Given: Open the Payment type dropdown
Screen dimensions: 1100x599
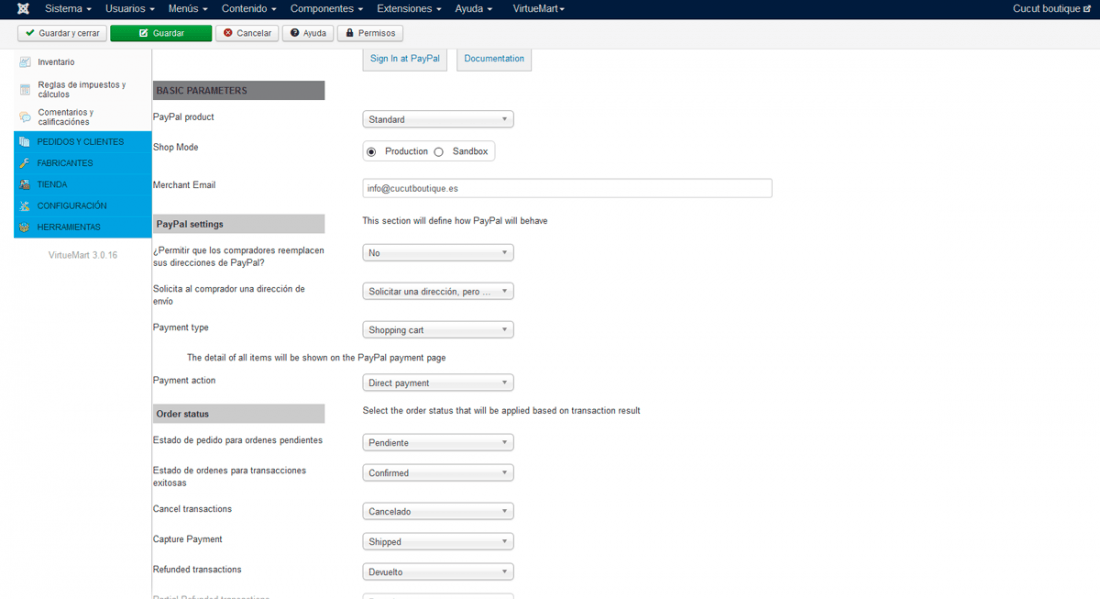Looking at the screenshot, I should (x=438, y=330).
